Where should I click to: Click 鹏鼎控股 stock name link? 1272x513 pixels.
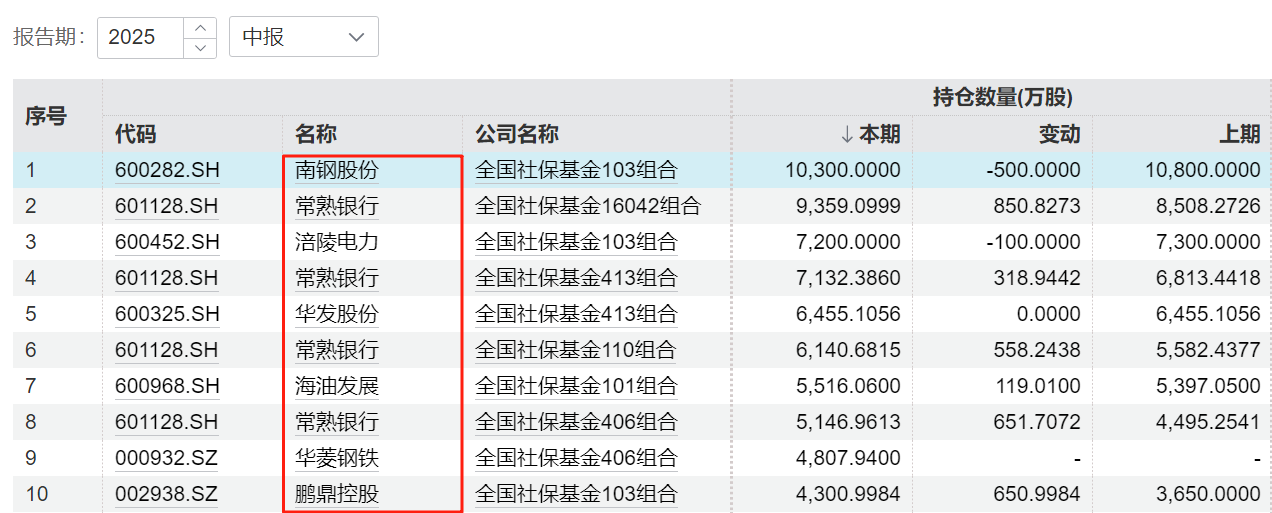(x=337, y=494)
